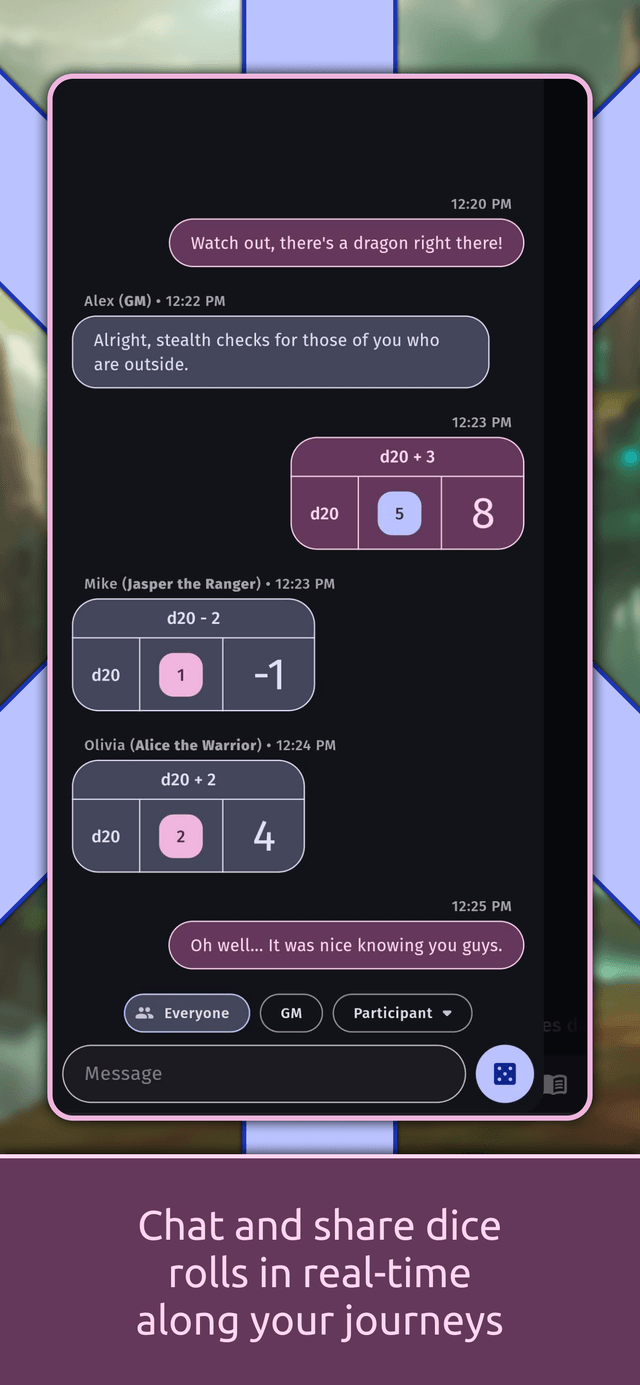This screenshot has height=1385, width=640.
Task: Open the journal book icon
Action: pos(555,1084)
